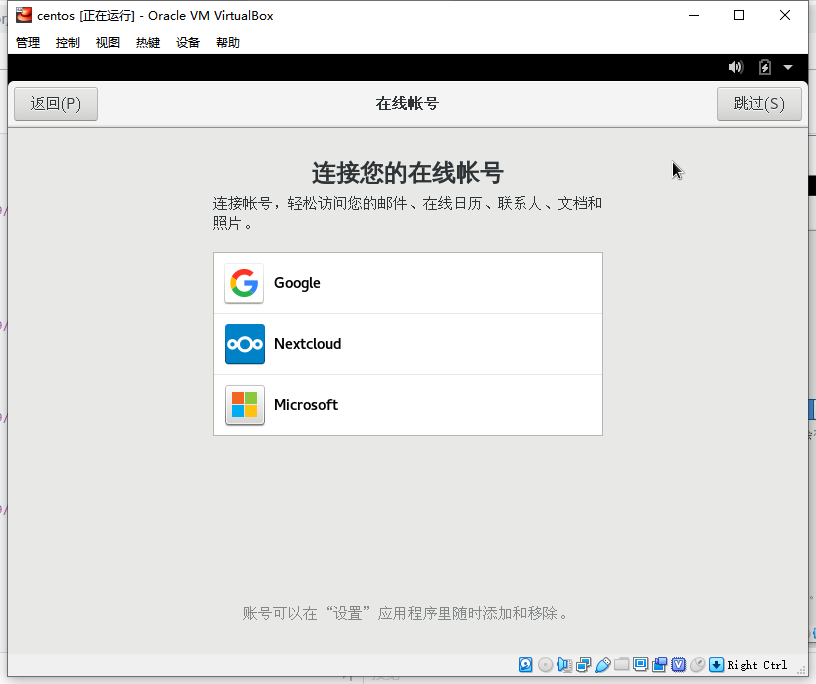The width and height of the screenshot is (816, 684).
Task: Open the 控制 menu
Action: (x=68, y=43)
